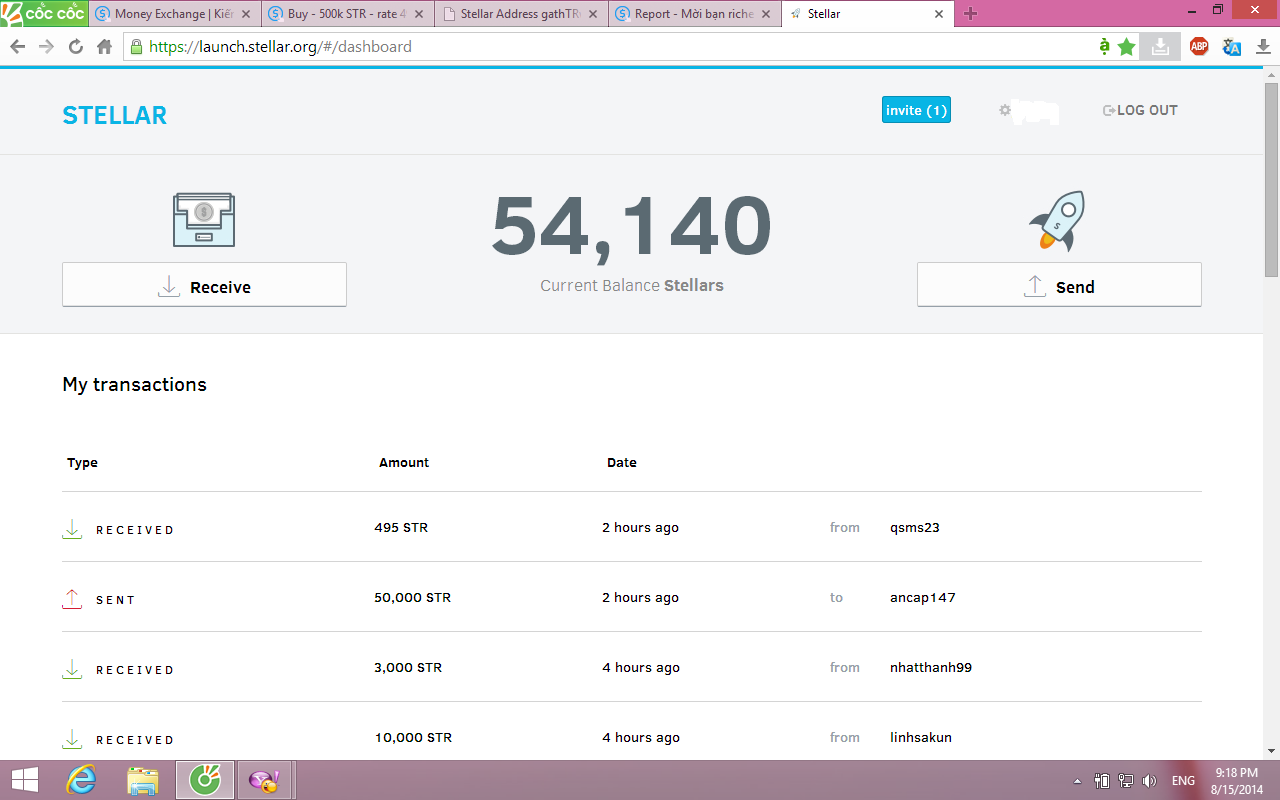Click the 495 STR amount
The height and width of the screenshot is (800, 1280).
[401, 528]
